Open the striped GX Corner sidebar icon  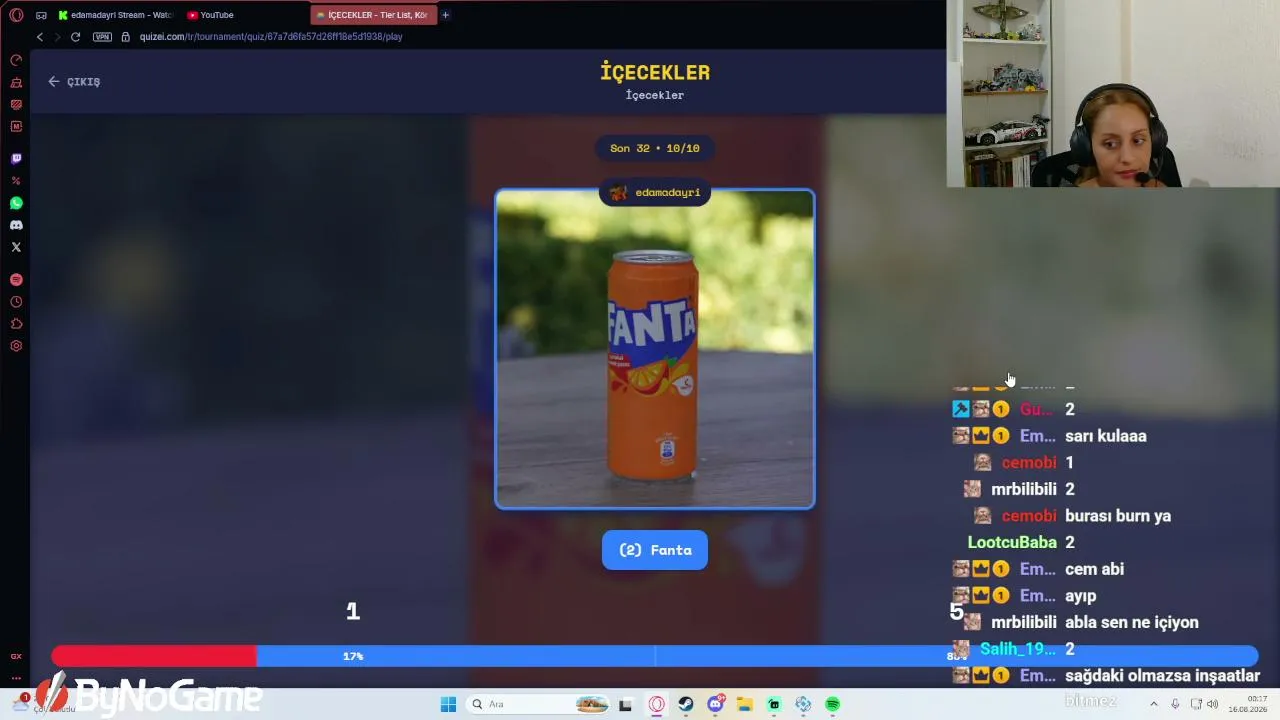[x=16, y=105]
